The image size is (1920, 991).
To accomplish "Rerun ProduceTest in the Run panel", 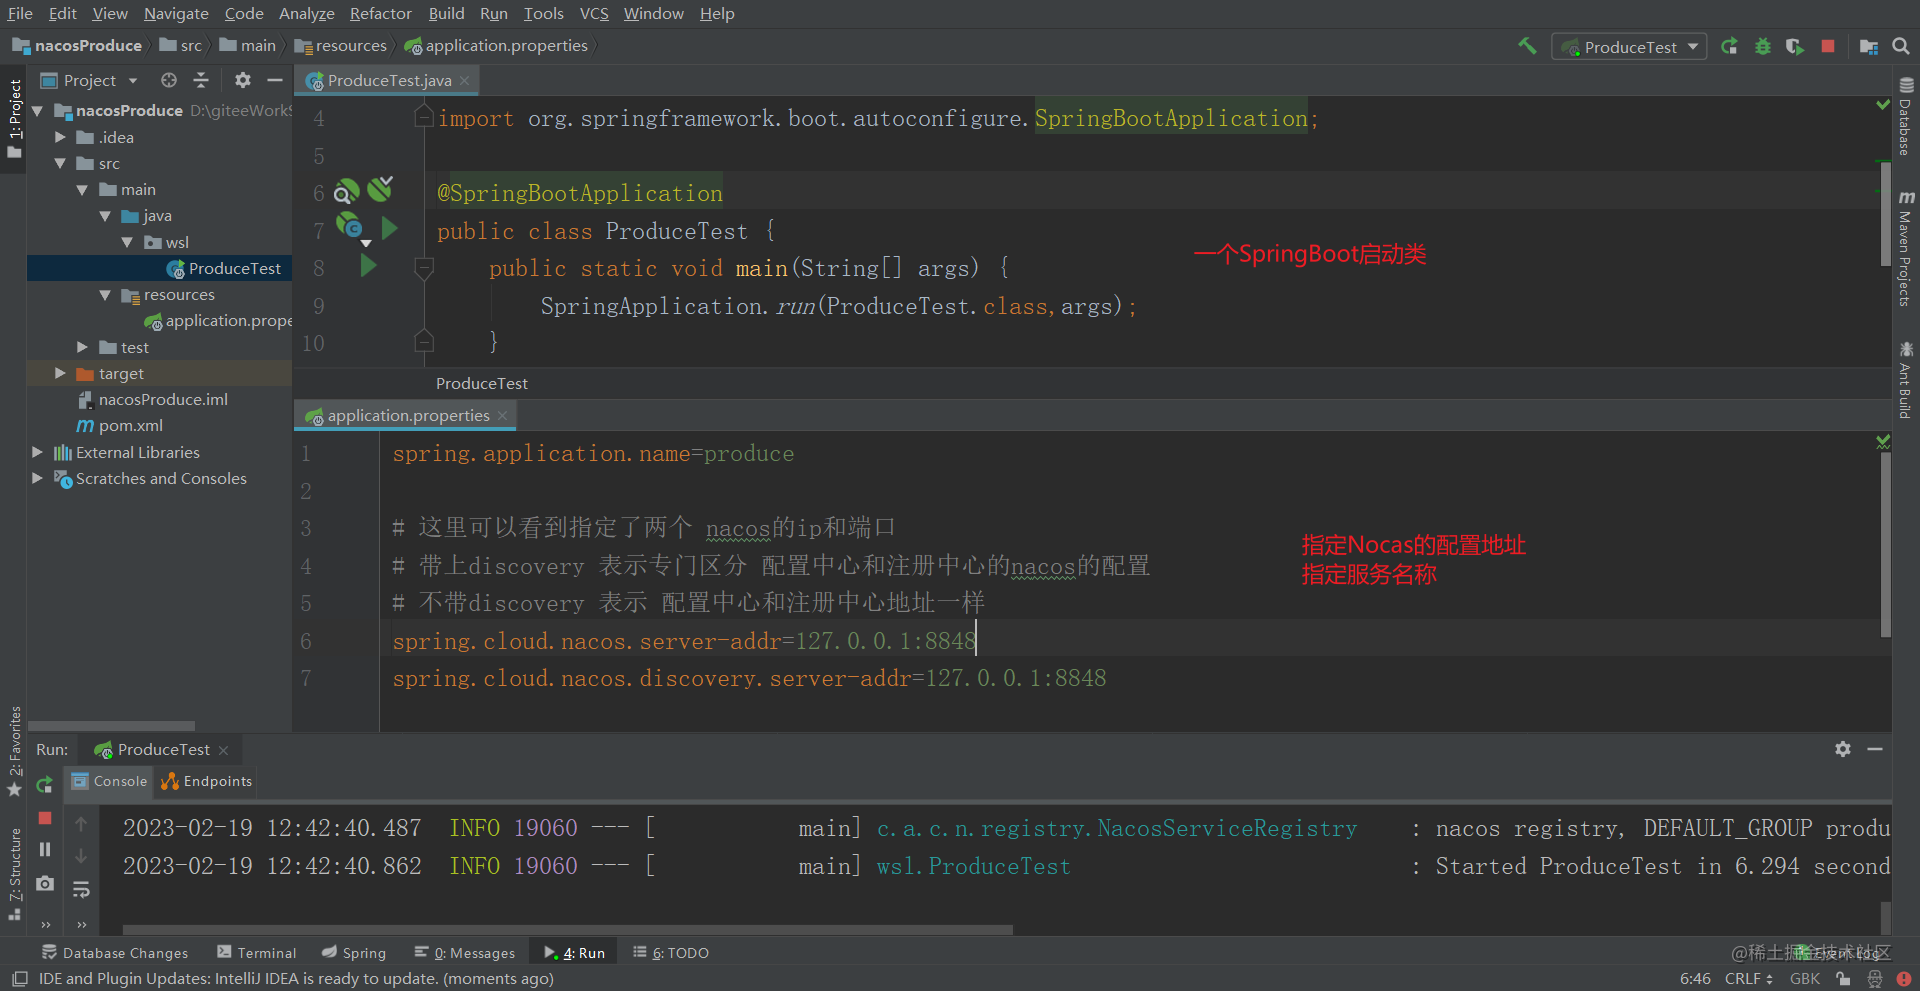I will [44, 785].
